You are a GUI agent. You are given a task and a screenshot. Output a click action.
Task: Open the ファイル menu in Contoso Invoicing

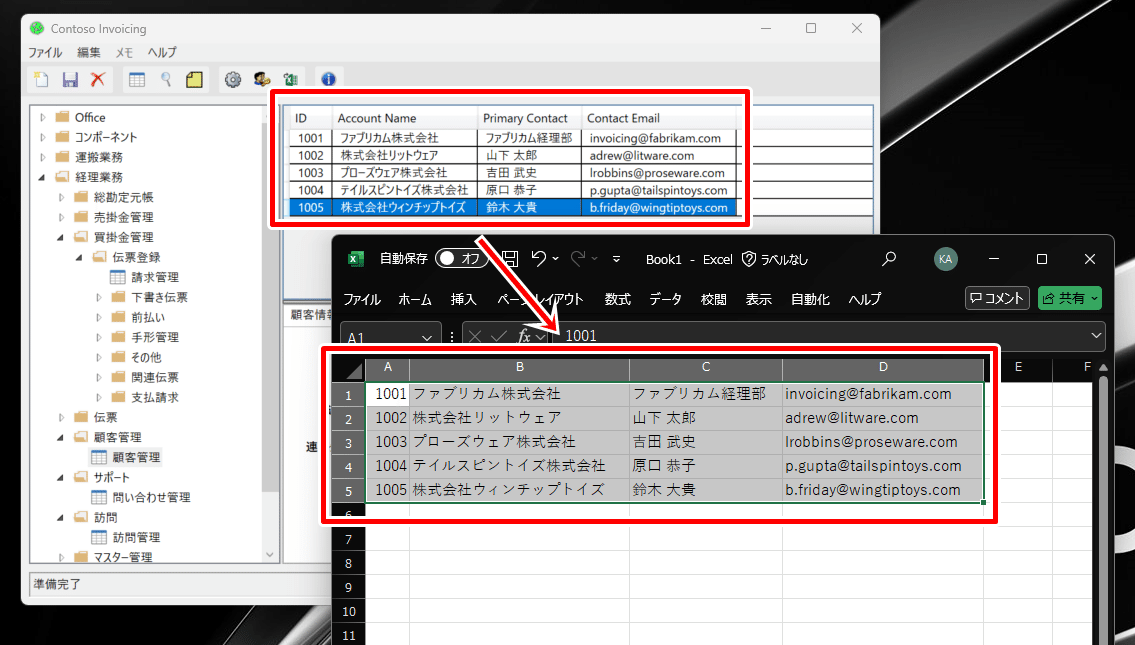(45, 52)
